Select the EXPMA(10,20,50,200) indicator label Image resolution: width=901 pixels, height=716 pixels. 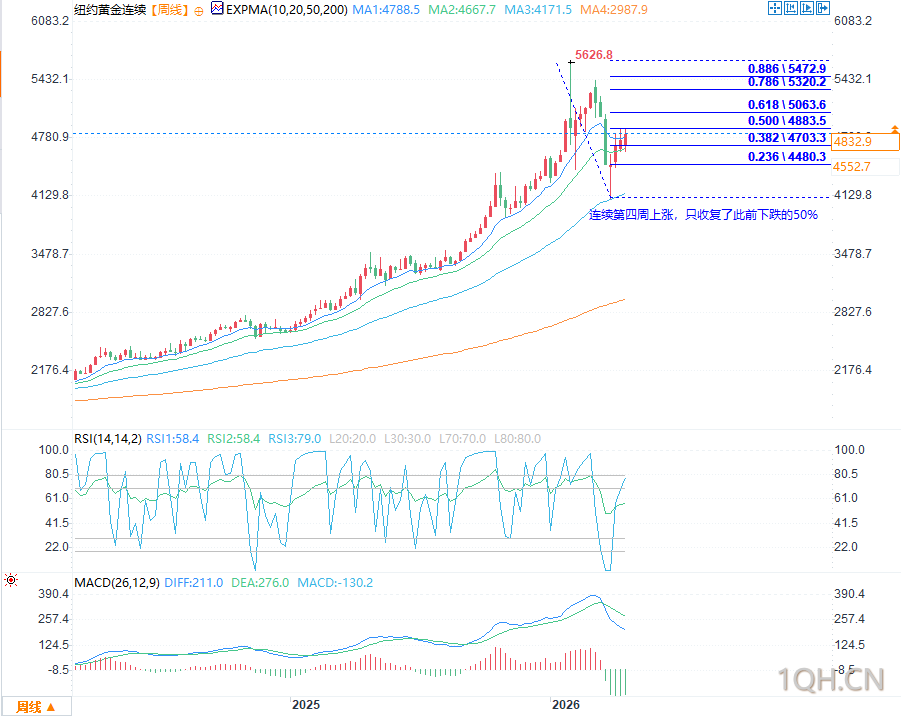point(287,10)
